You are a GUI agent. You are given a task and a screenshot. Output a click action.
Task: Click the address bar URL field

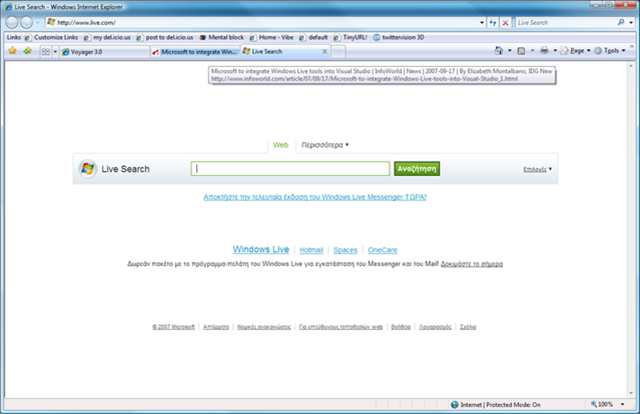pyautogui.click(x=261, y=22)
